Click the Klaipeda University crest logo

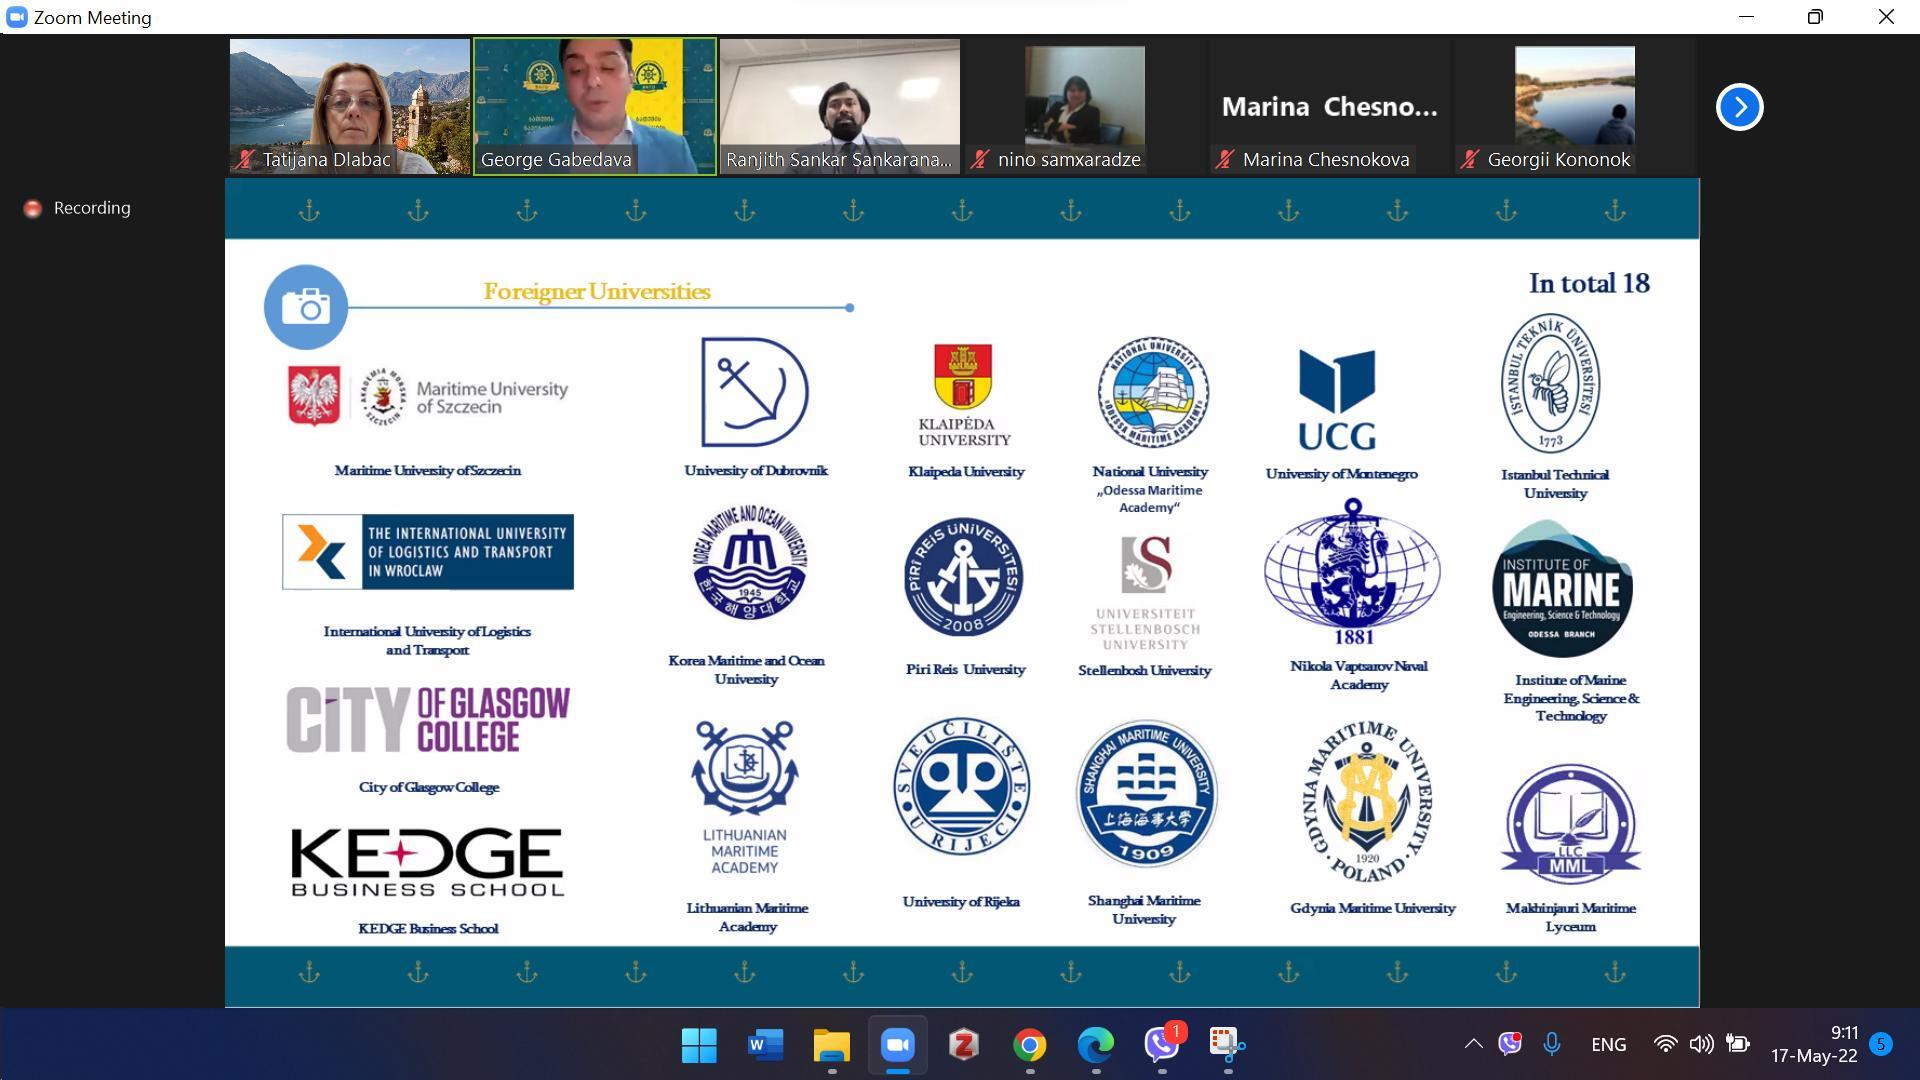(x=964, y=395)
